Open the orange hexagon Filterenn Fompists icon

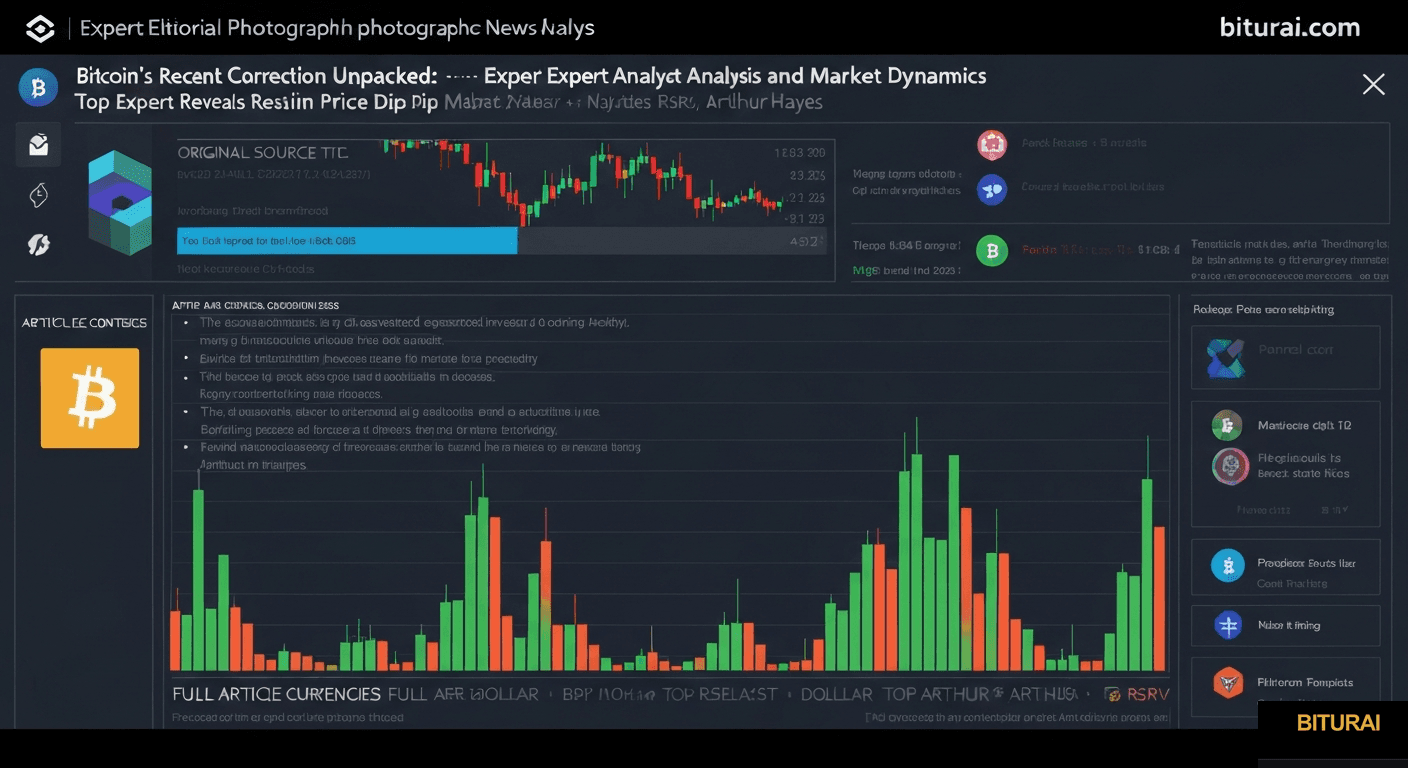(1228, 684)
